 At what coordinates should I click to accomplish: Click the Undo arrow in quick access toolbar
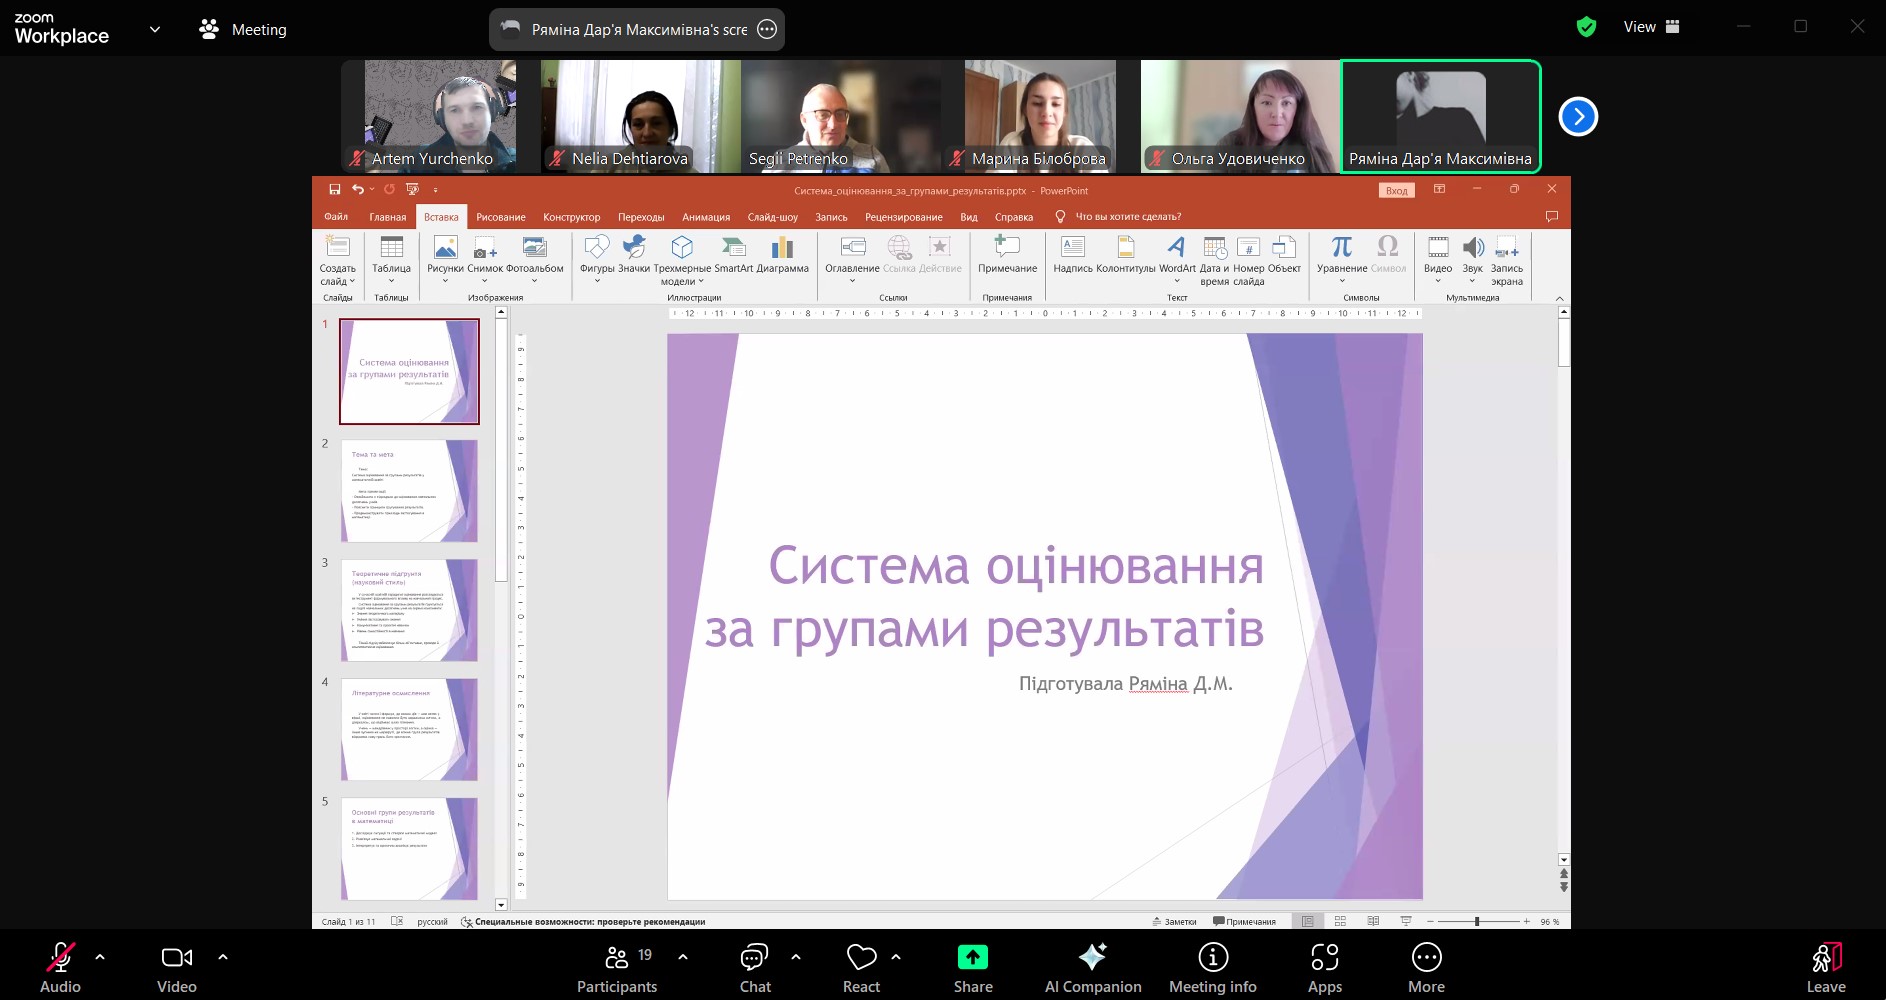357,189
